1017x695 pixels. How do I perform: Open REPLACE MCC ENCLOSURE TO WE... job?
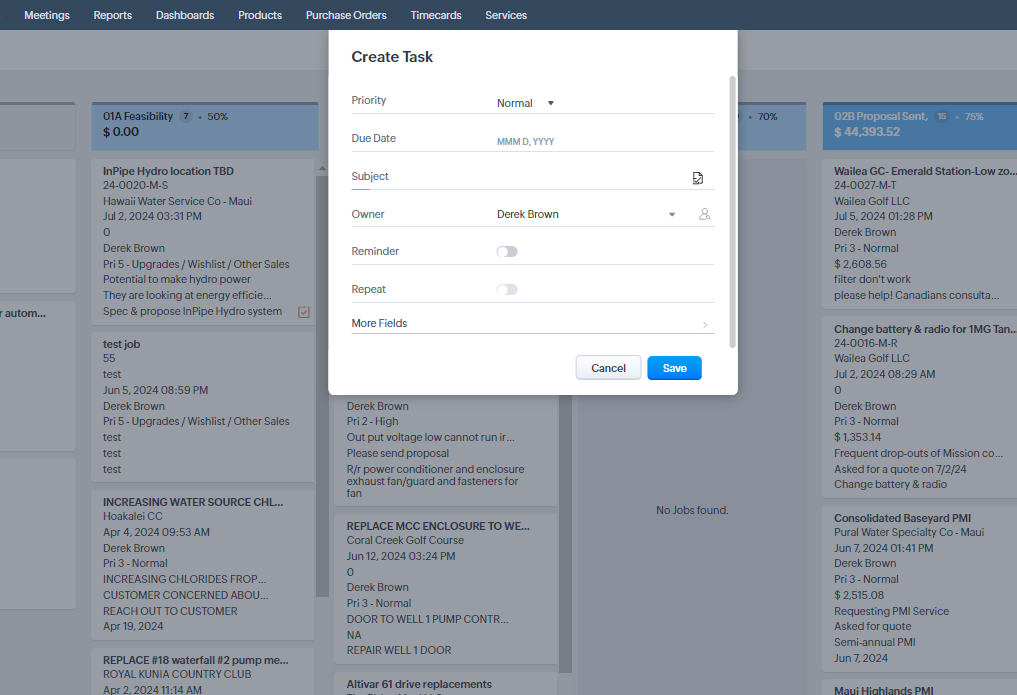click(438, 526)
